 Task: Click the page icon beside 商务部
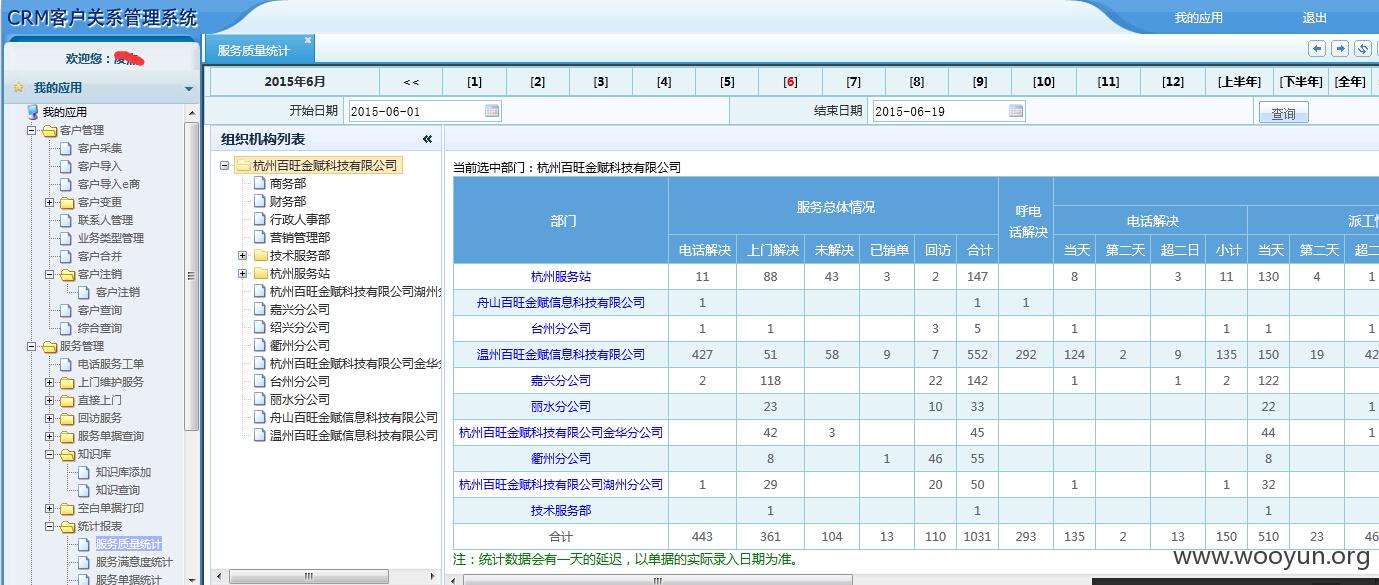tap(260, 184)
